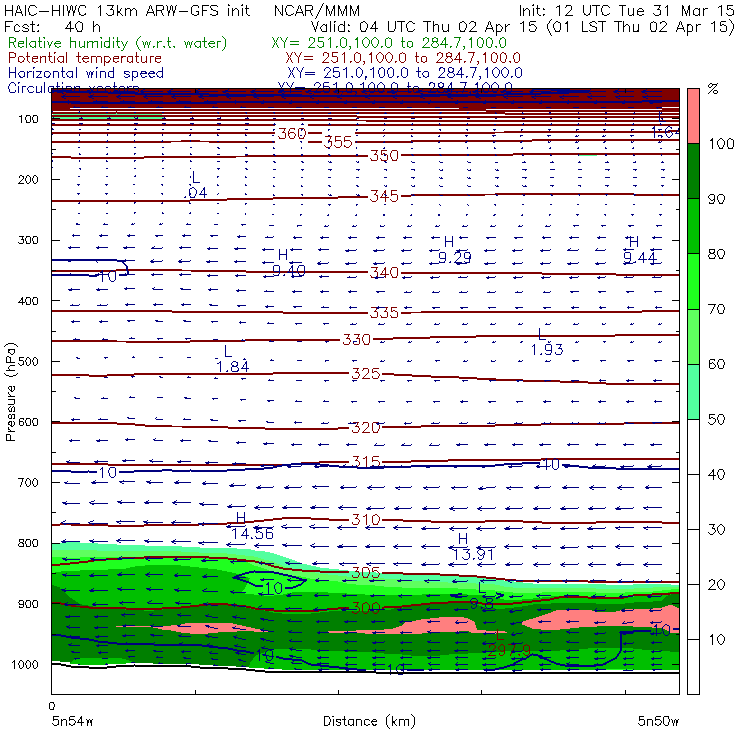This screenshot has height=740, width=740.
Task: Click the 'H 14.56' wind maximum marker
Action: tap(252, 526)
